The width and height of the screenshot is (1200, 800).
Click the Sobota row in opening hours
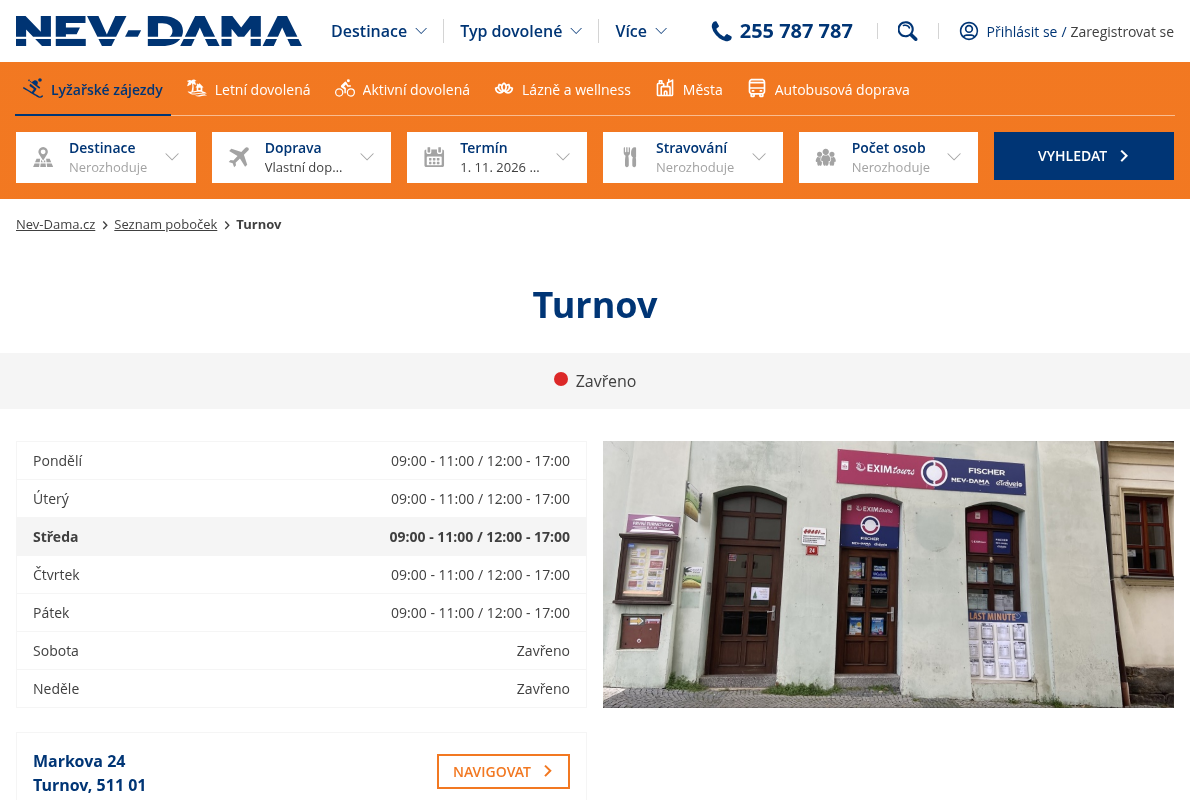click(301, 651)
